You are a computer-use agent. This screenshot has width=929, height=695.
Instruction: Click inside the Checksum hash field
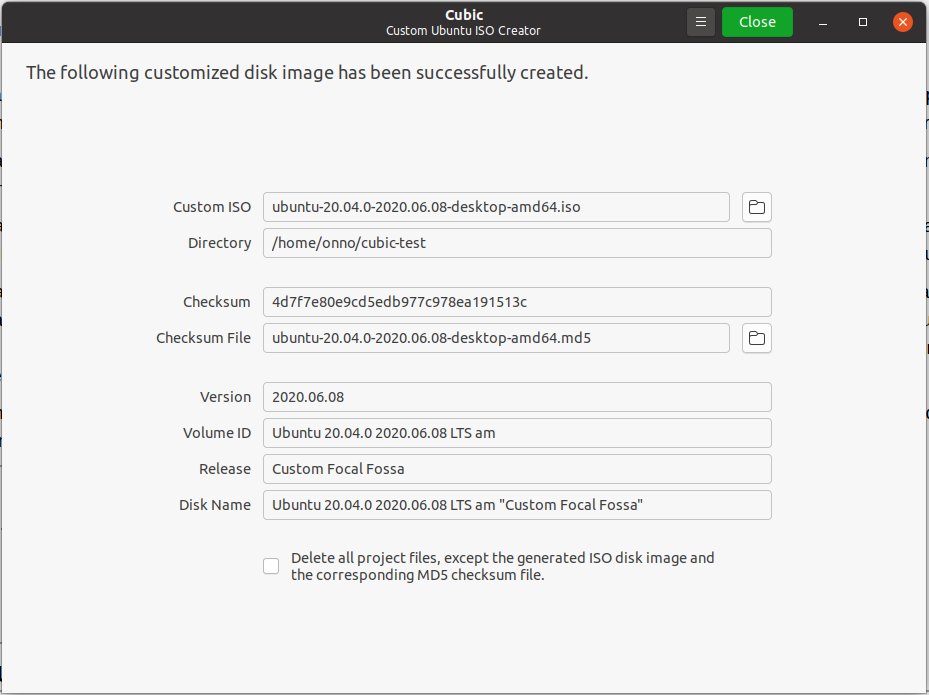(x=517, y=302)
